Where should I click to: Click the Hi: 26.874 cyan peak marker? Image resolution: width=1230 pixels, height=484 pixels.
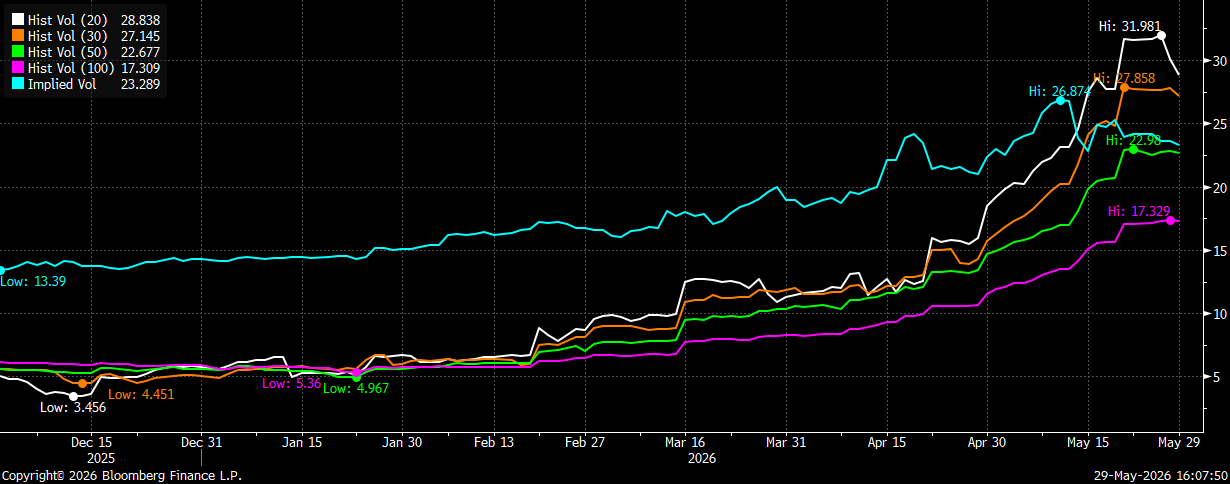click(x=1060, y=101)
